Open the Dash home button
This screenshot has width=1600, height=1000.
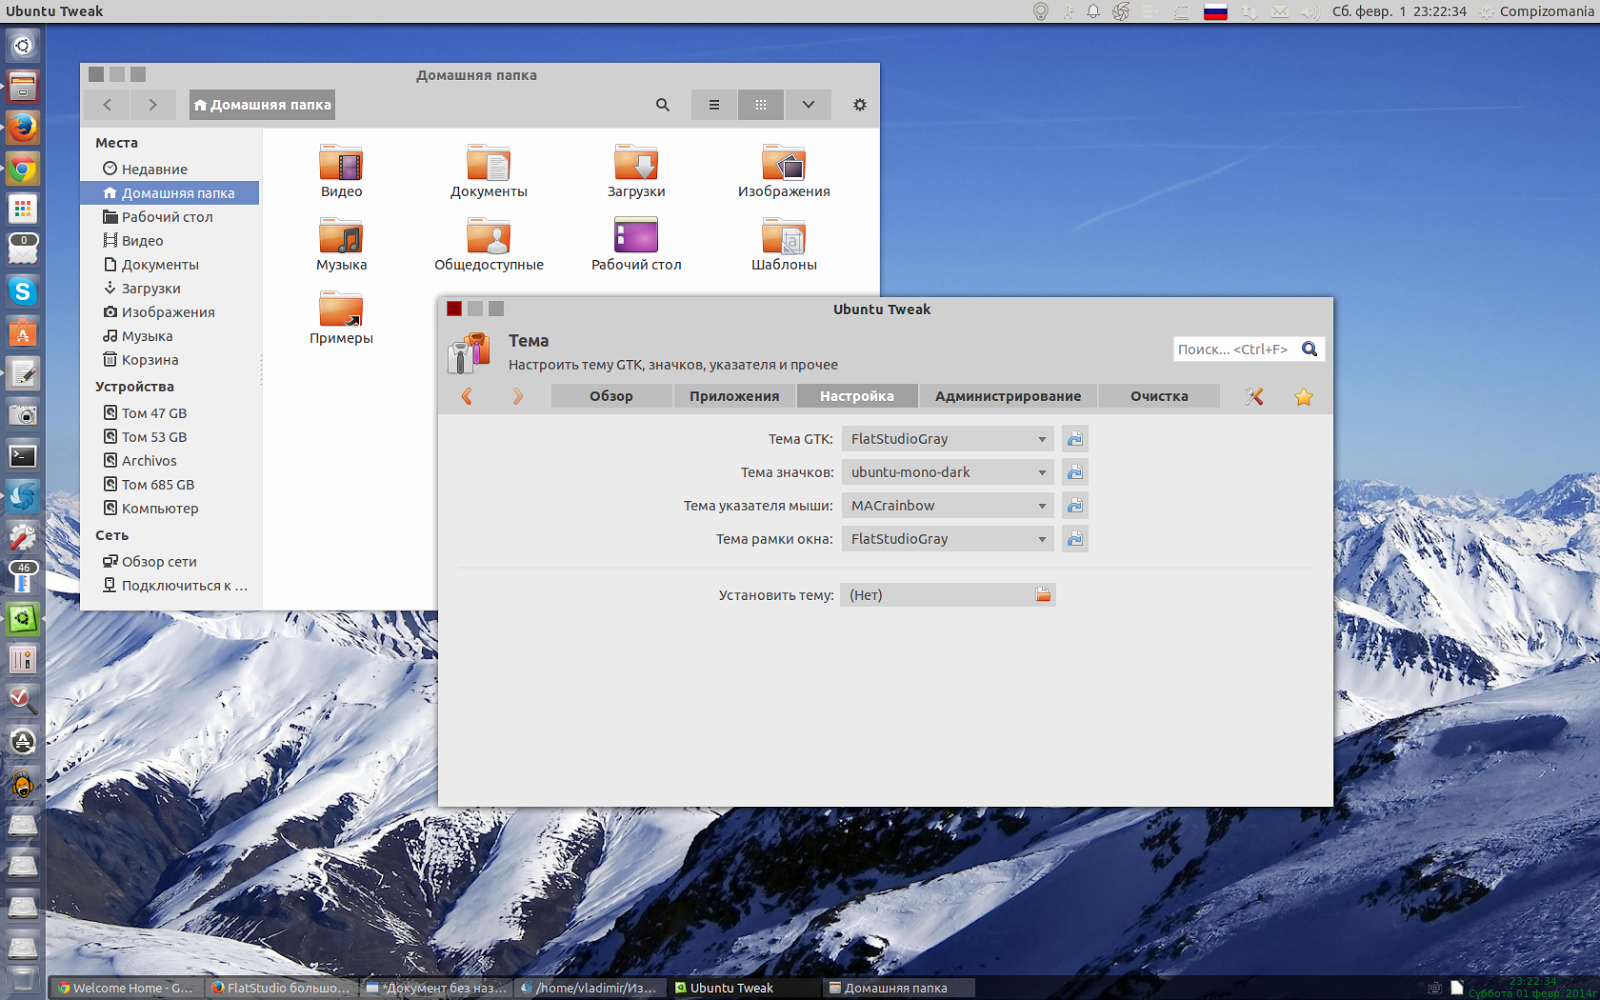(22, 46)
